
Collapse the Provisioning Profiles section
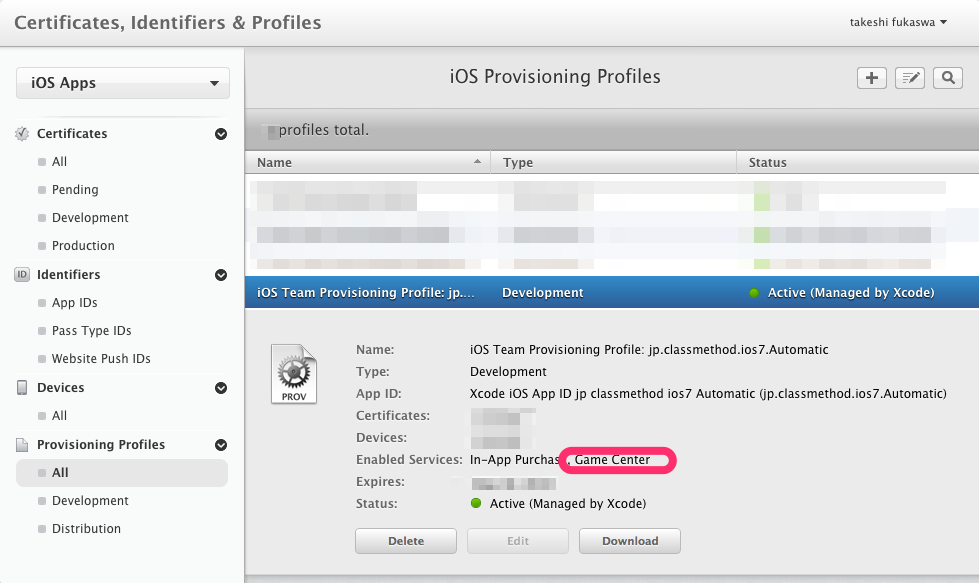(220, 444)
